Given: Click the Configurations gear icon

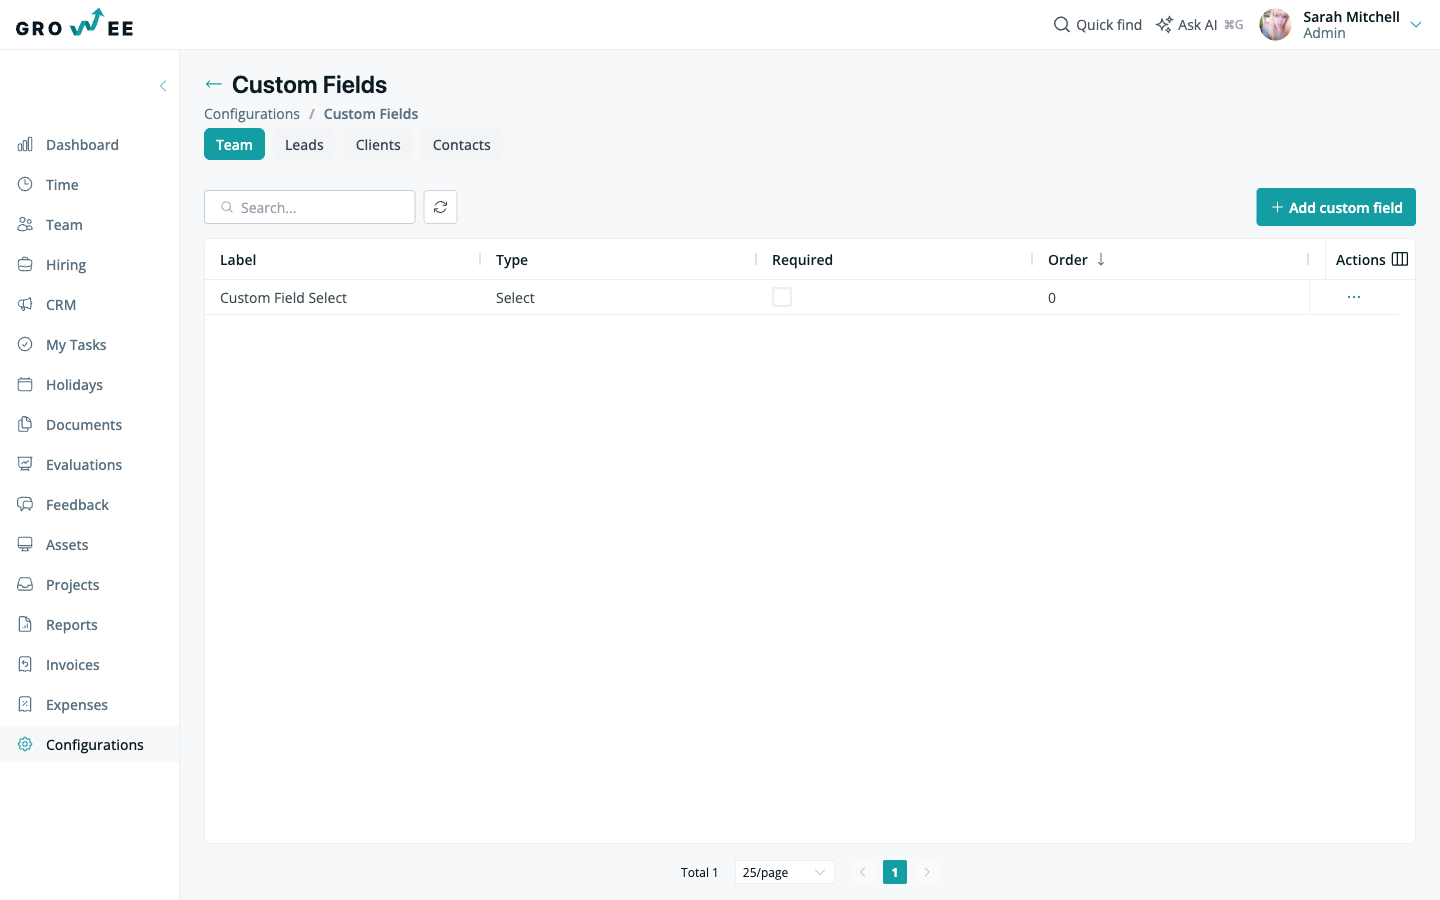Looking at the screenshot, I should tap(25, 744).
